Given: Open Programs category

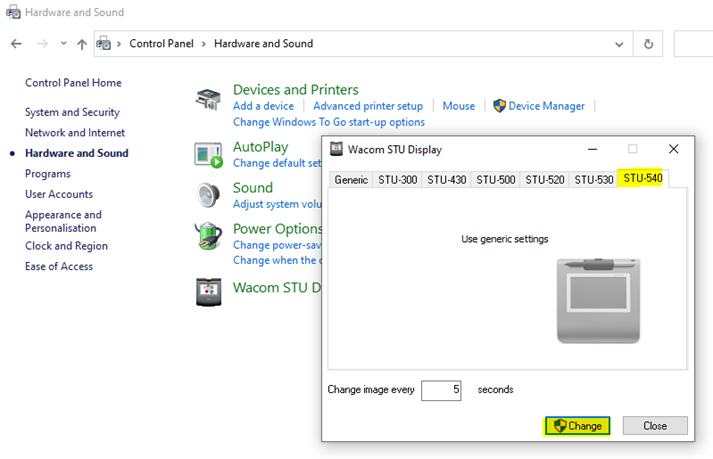Looking at the screenshot, I should 48,174.
